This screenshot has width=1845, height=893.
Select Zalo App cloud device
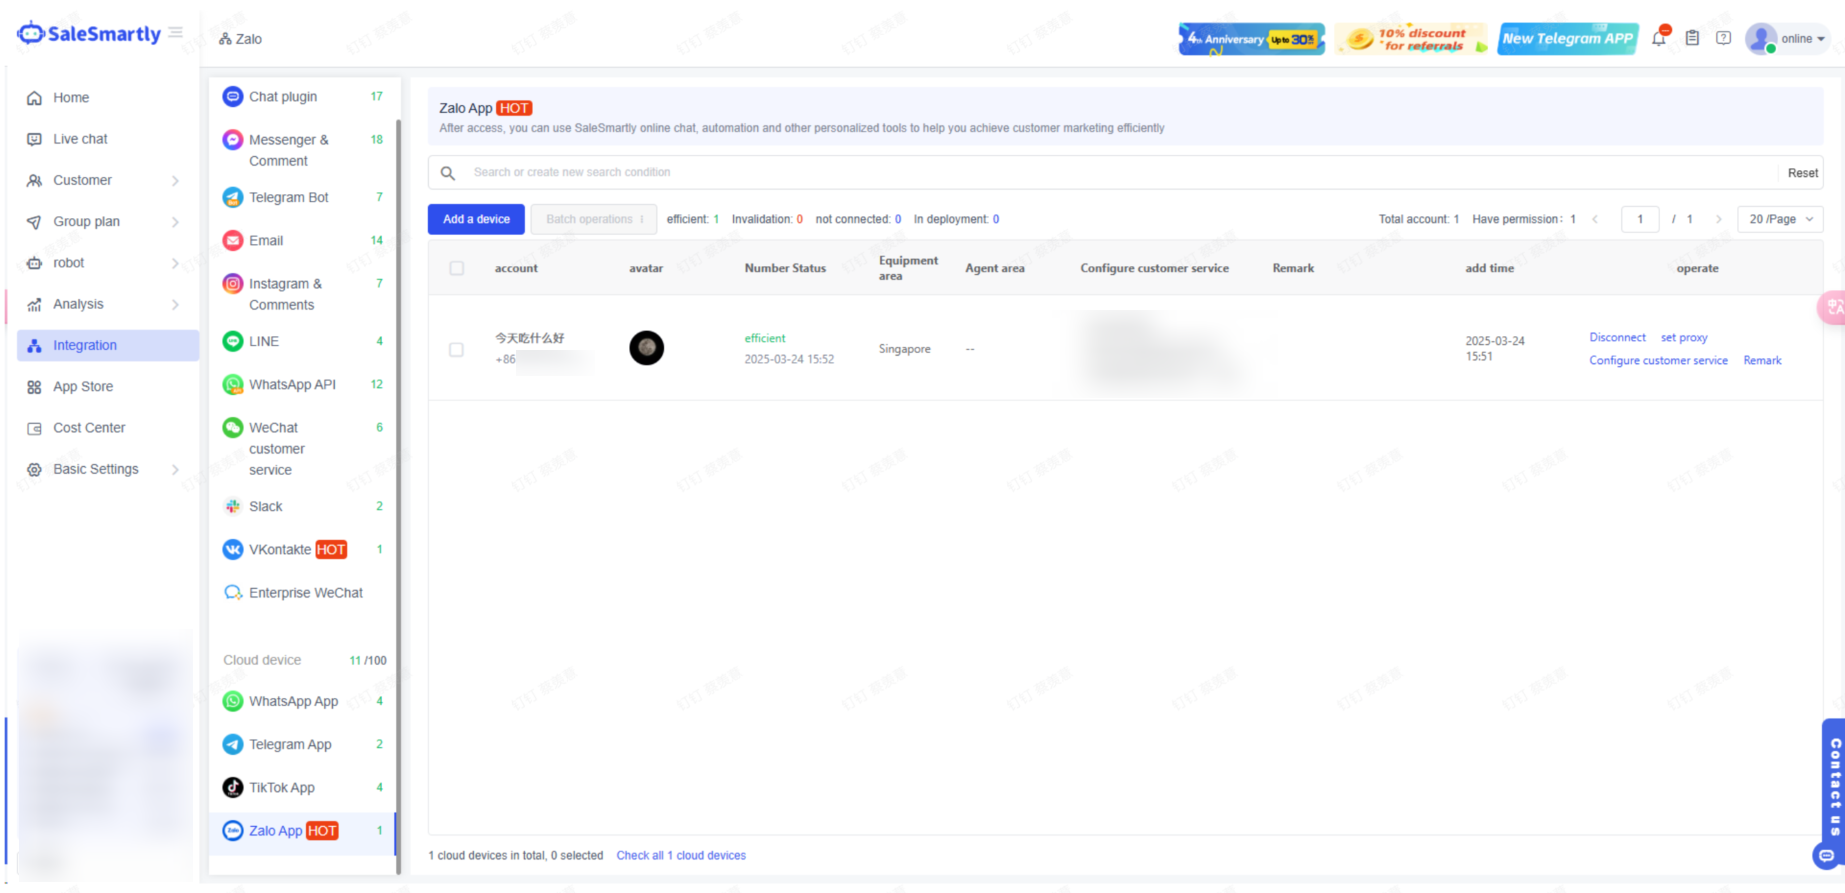coord(304,831)
